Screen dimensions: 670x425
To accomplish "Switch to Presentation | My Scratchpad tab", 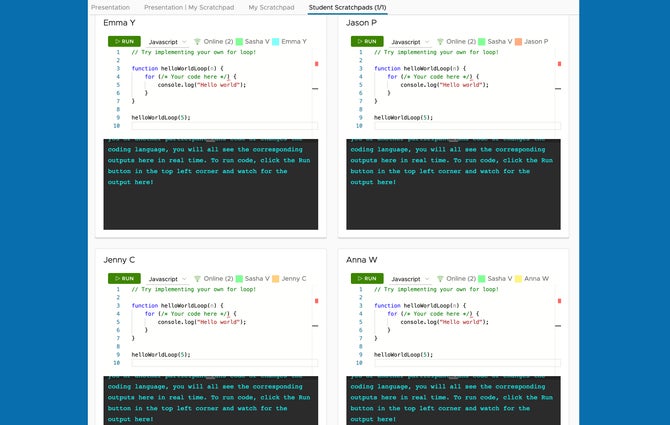I will [189, 7].
